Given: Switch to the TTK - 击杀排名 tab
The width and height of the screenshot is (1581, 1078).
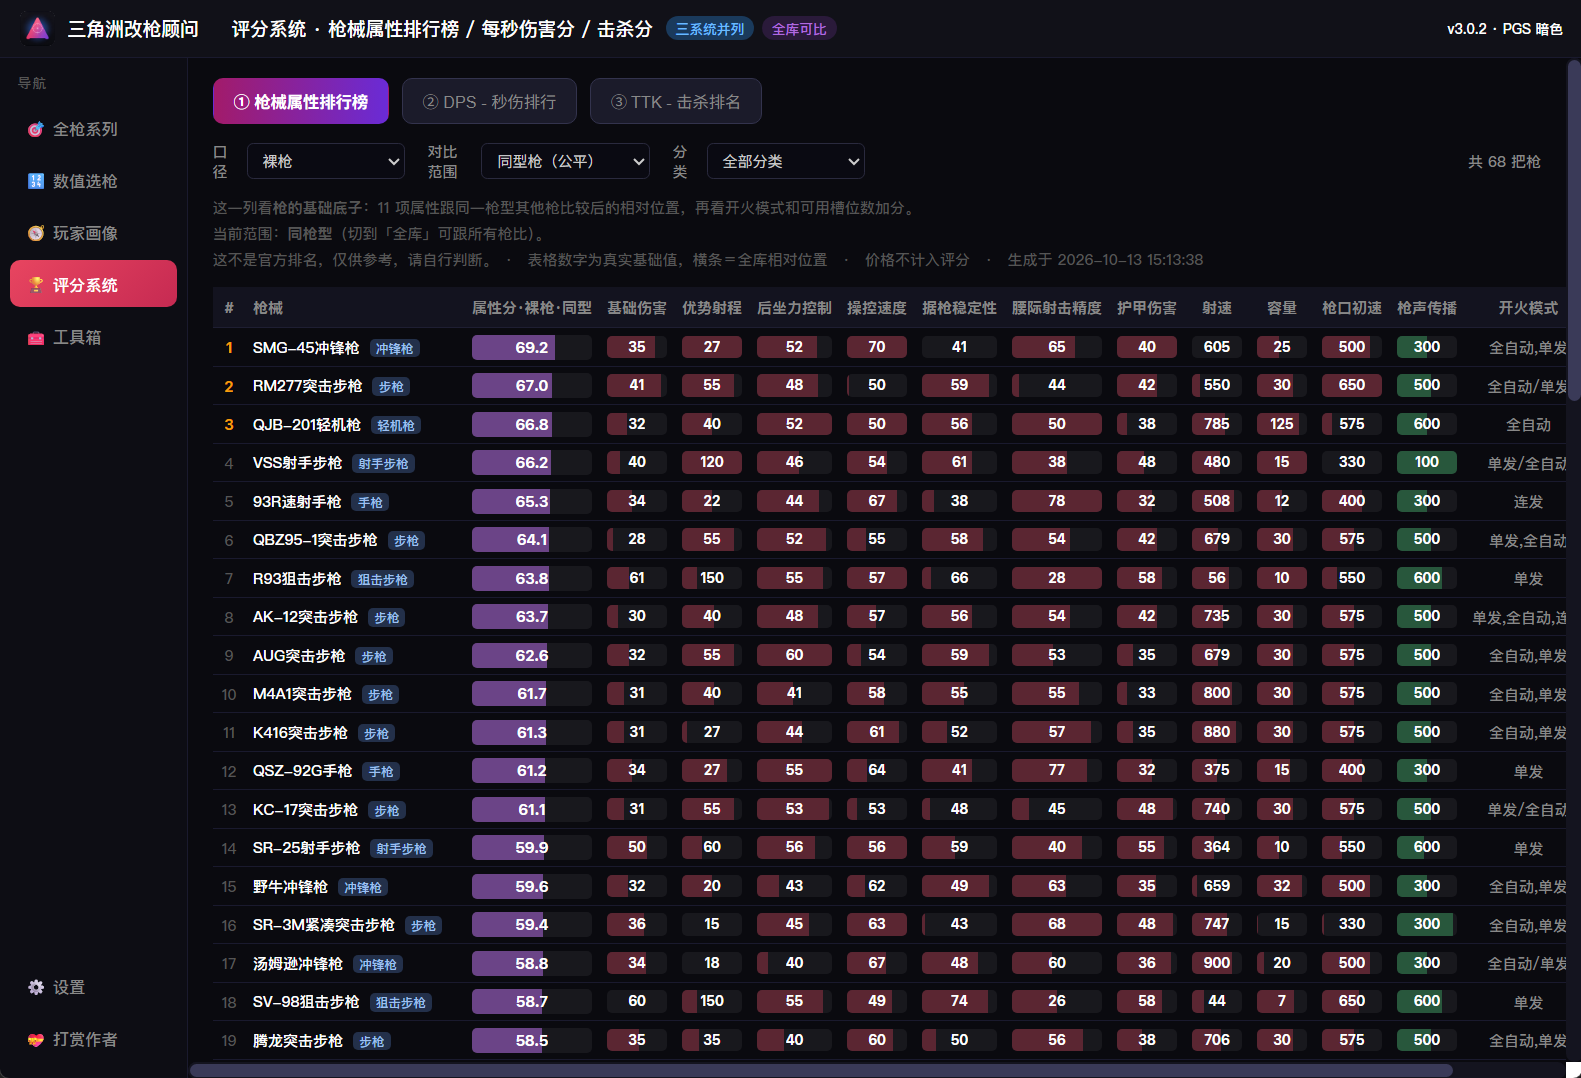Looking at the screenshot, I should (x=676, y=101).
